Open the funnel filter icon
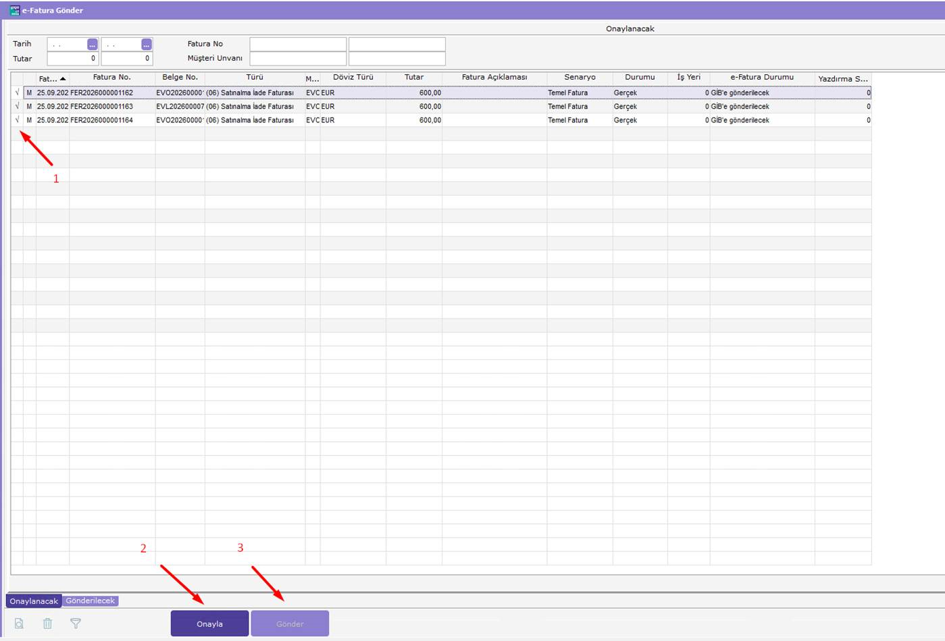Viewport: 945px width, 641px height. click(75, 624)
